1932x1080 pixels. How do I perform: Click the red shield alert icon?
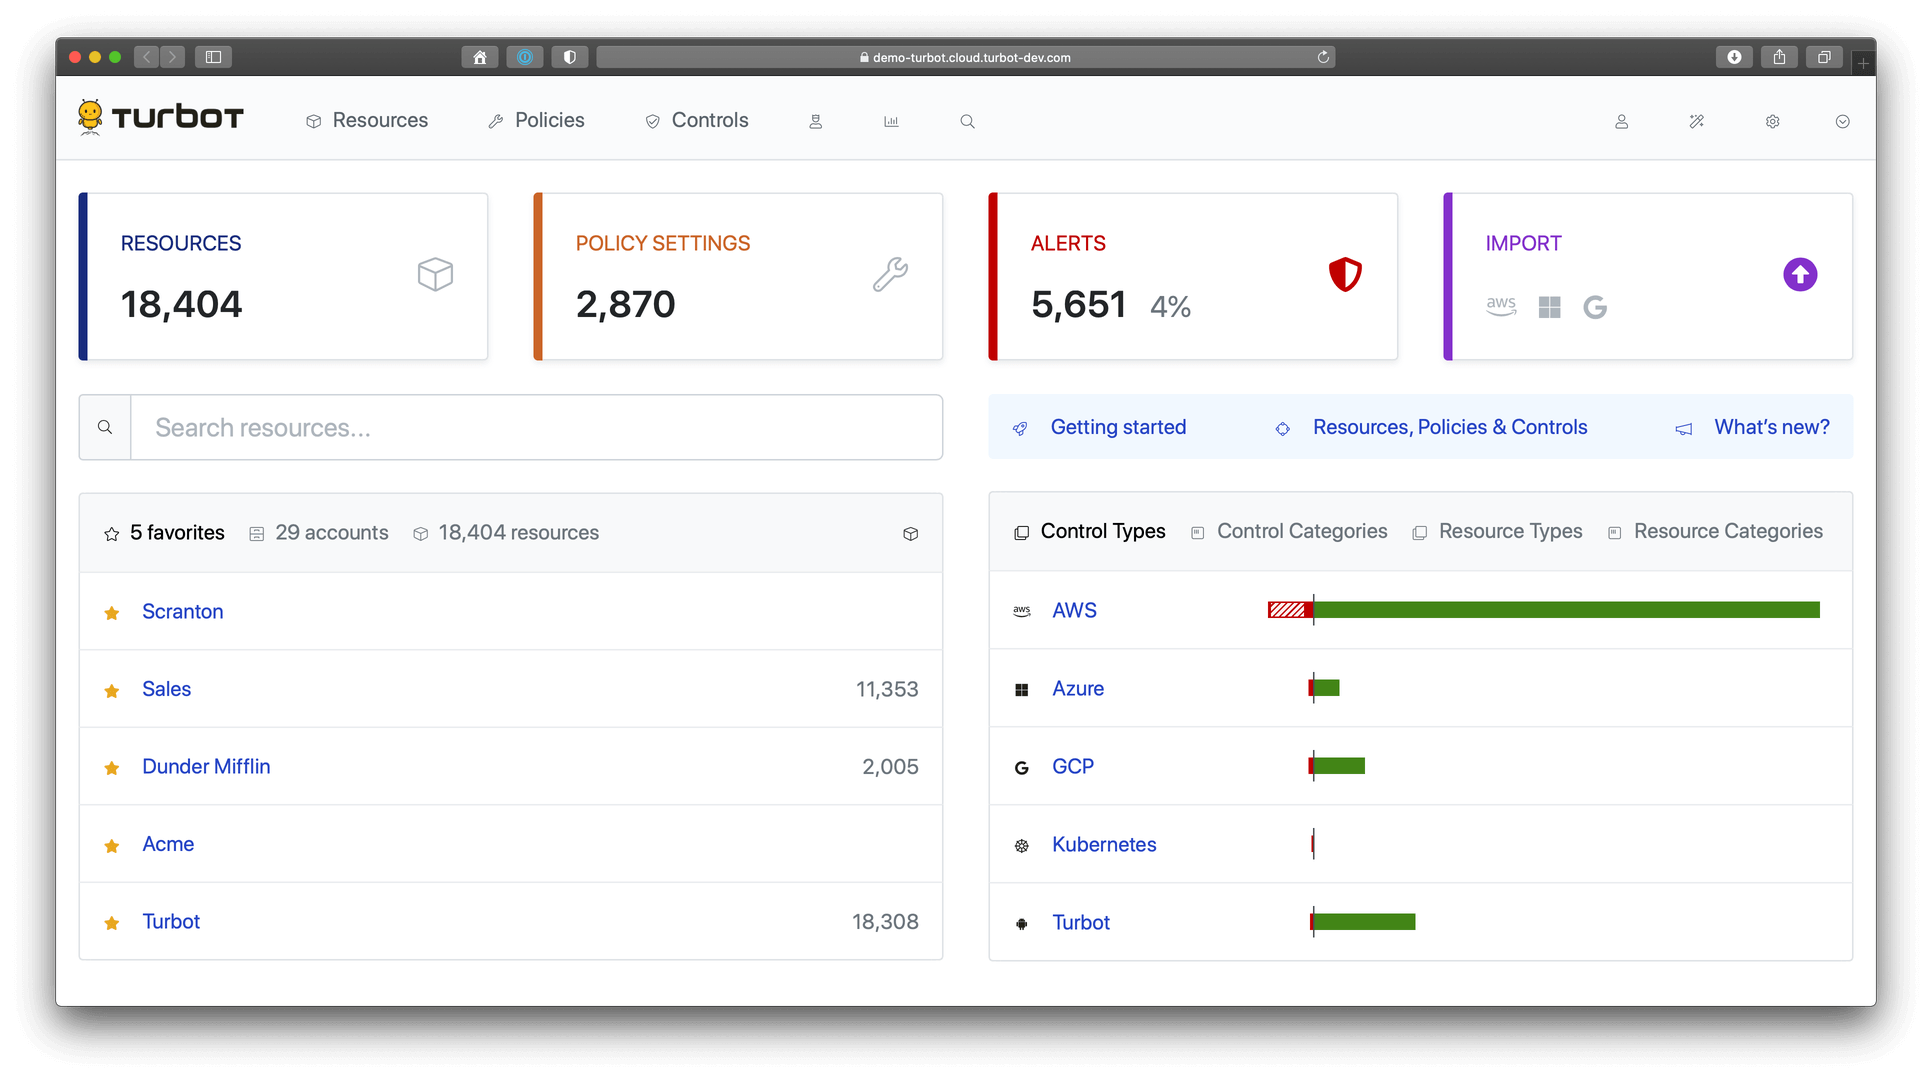[1345, 274]
